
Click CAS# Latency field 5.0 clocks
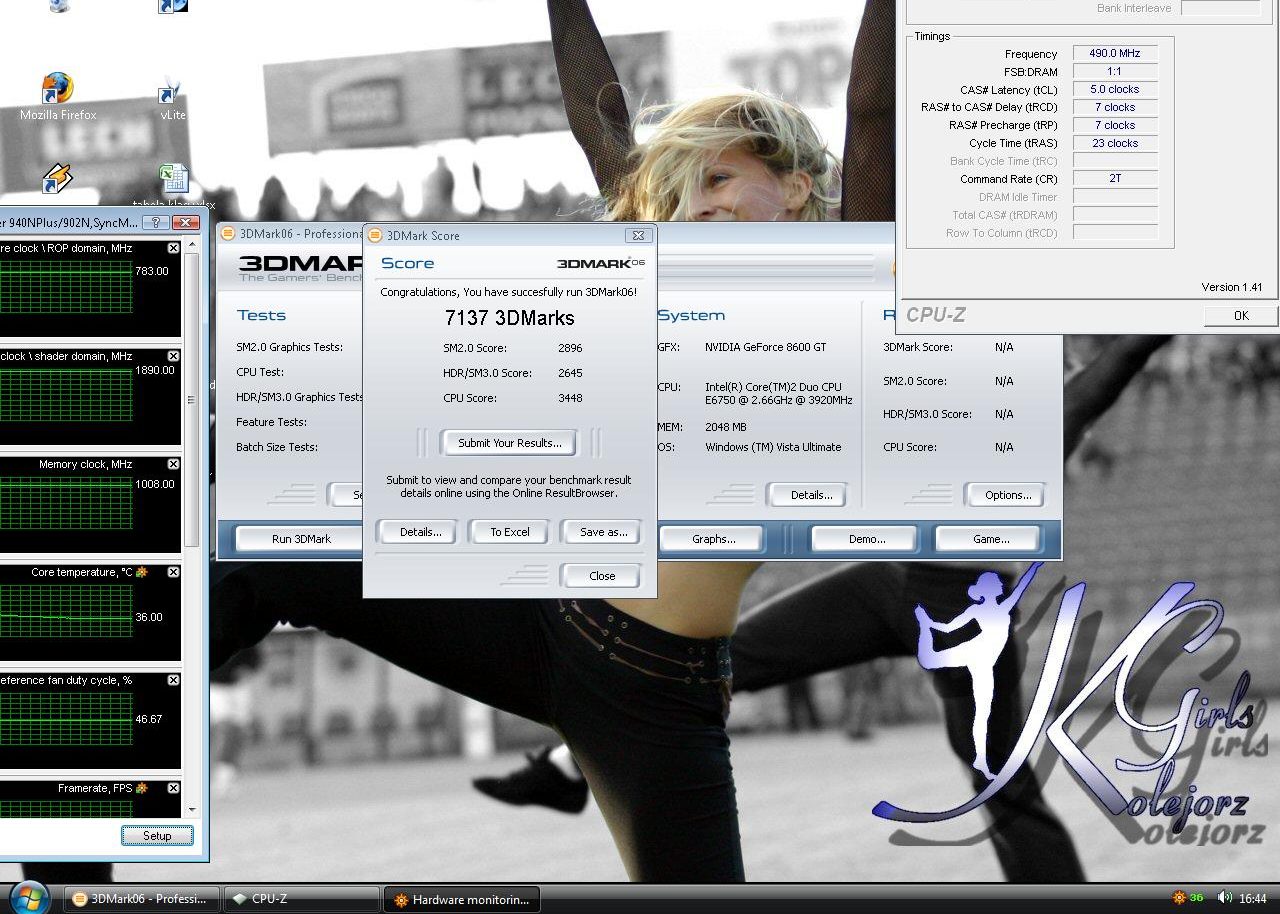[1115, 90]
